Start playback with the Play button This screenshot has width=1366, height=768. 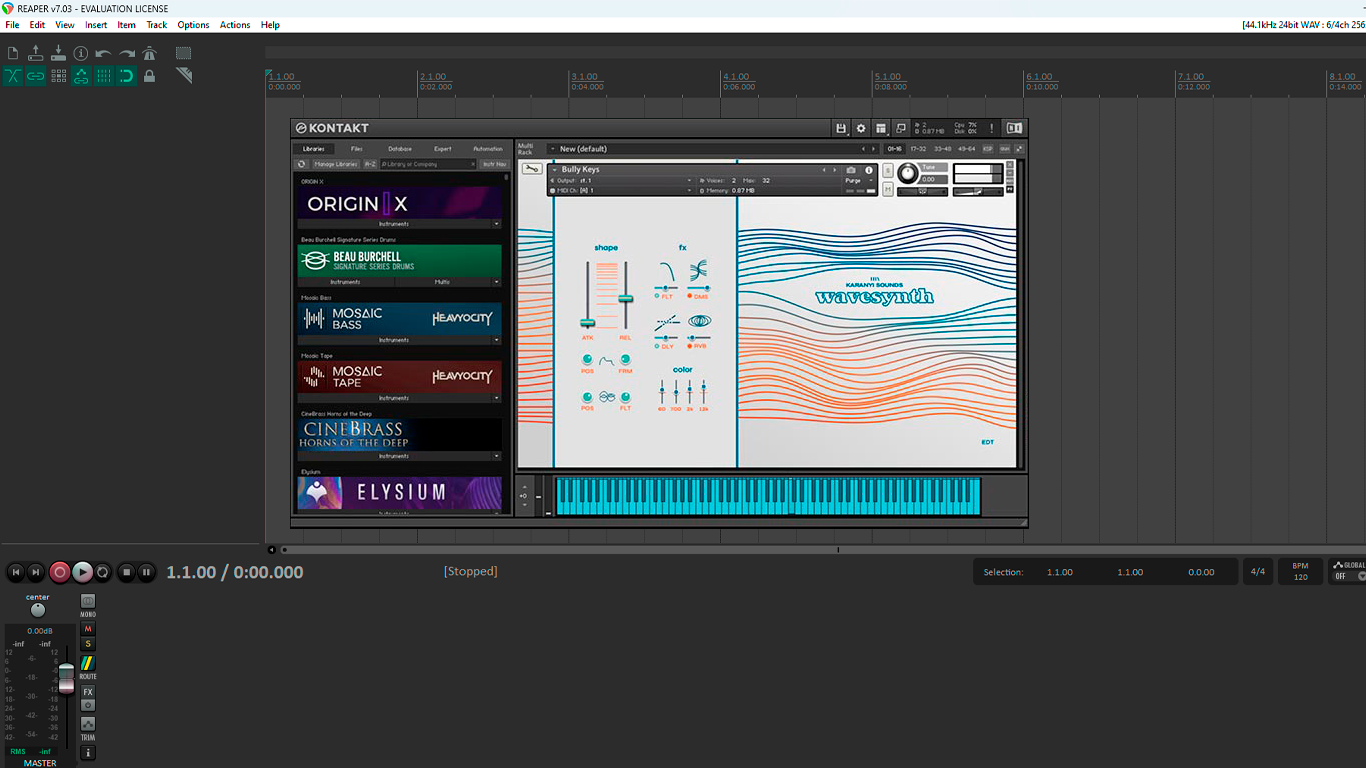point(82,572)
